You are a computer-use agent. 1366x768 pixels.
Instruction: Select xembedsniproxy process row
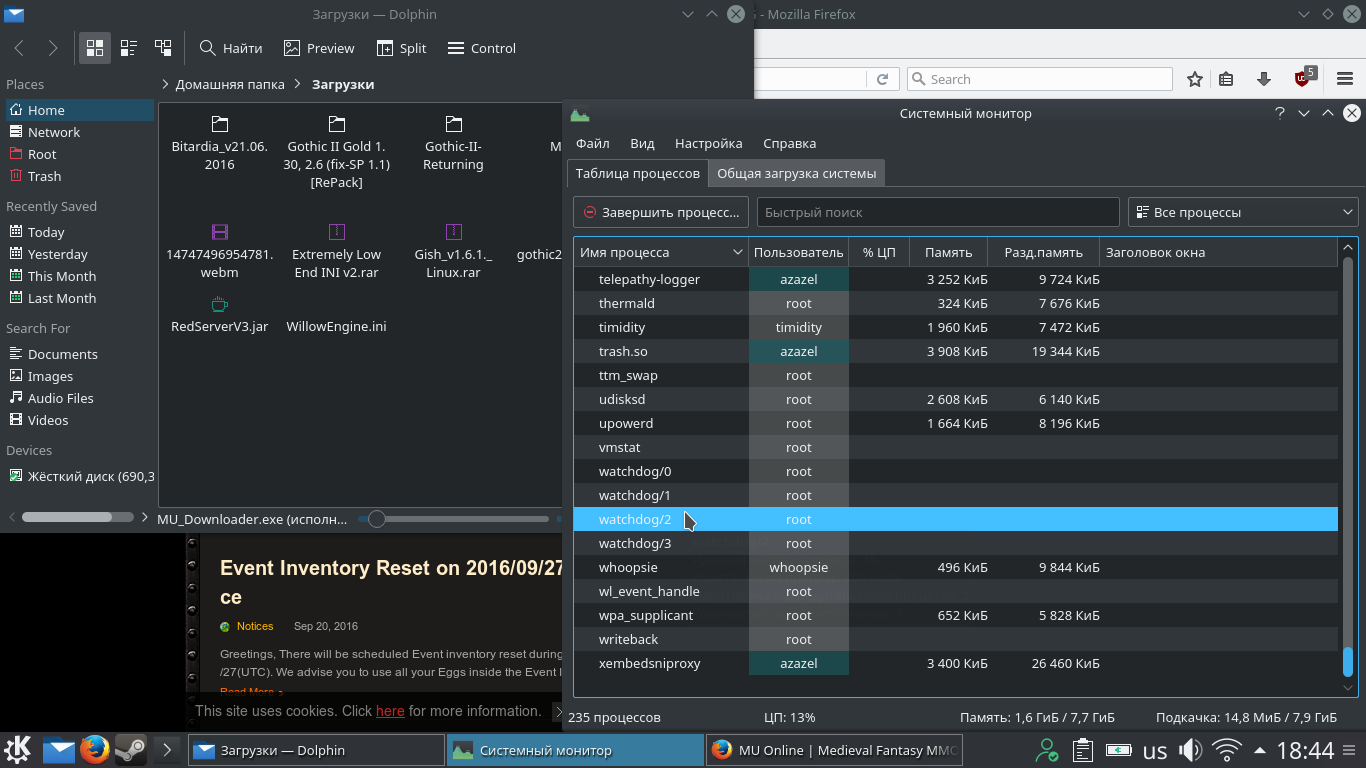pyautogui.click(x=956, y=663)
